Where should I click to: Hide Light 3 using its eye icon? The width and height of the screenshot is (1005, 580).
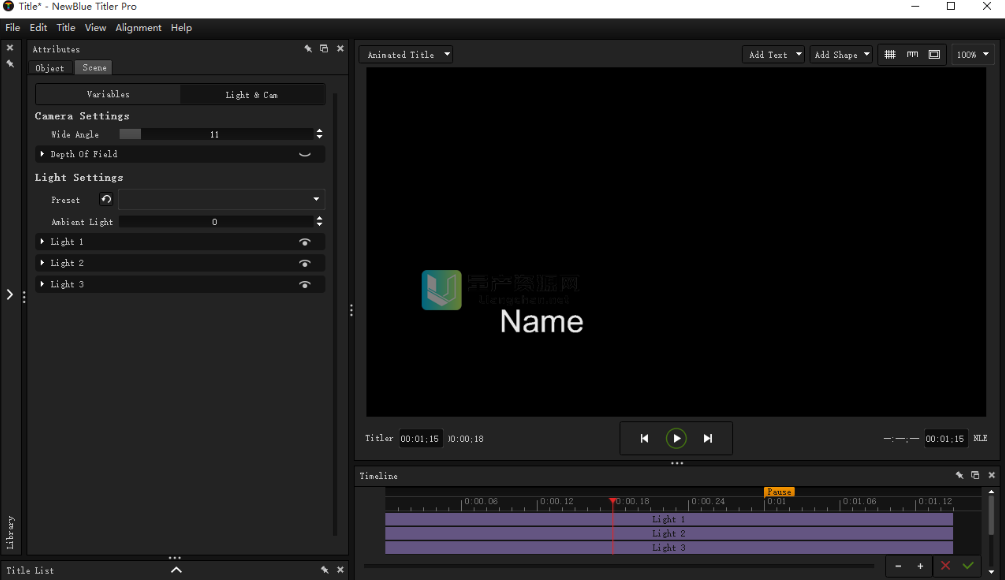pos(305,285)
